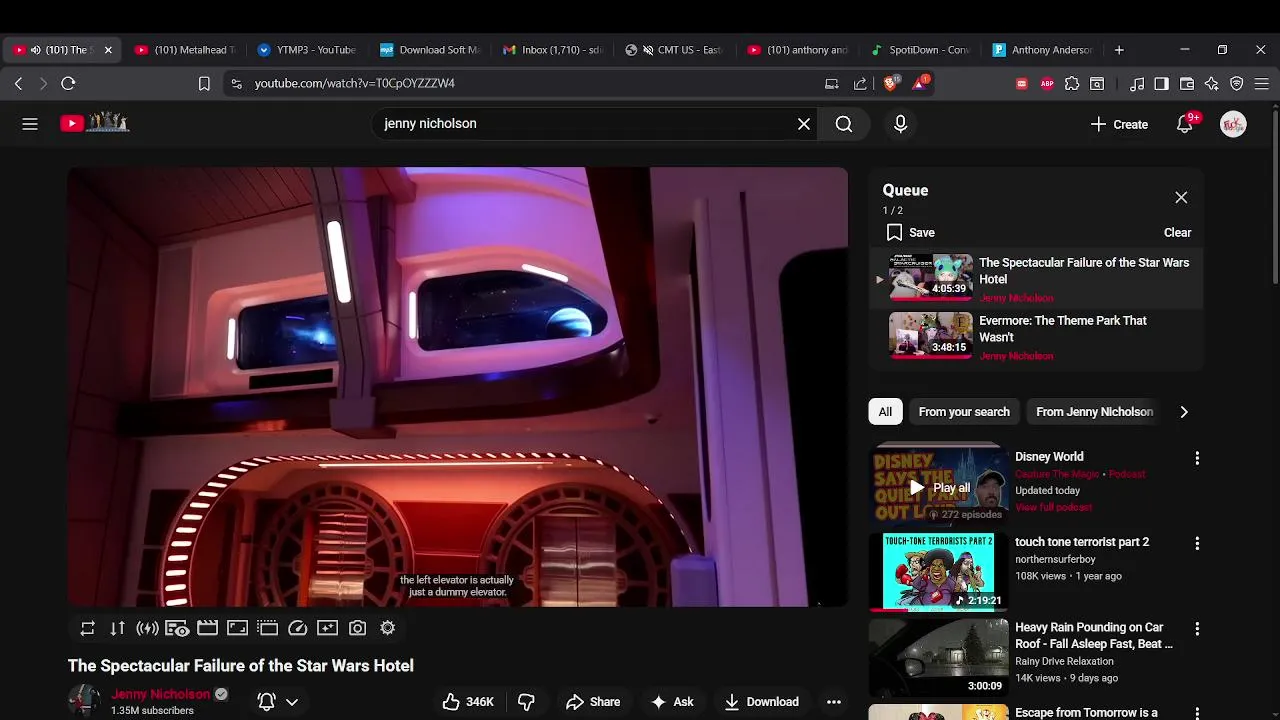The image size is (1280, 720).
Task: Open the playback speed gauge icon
Action: (297, 628)
